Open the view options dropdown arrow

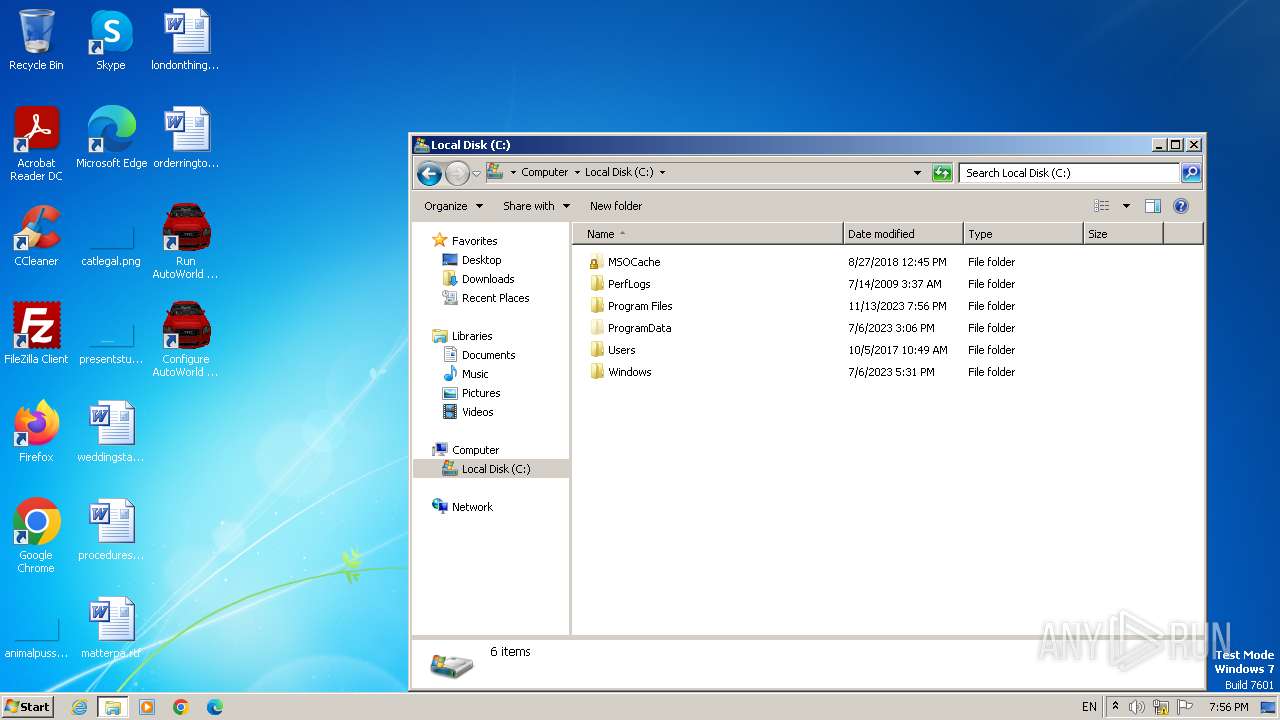[1126, 206]
